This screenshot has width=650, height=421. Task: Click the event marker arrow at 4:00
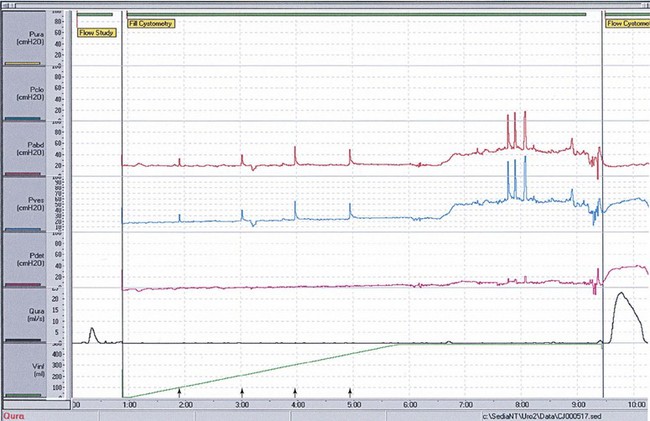tap(295, 391)
